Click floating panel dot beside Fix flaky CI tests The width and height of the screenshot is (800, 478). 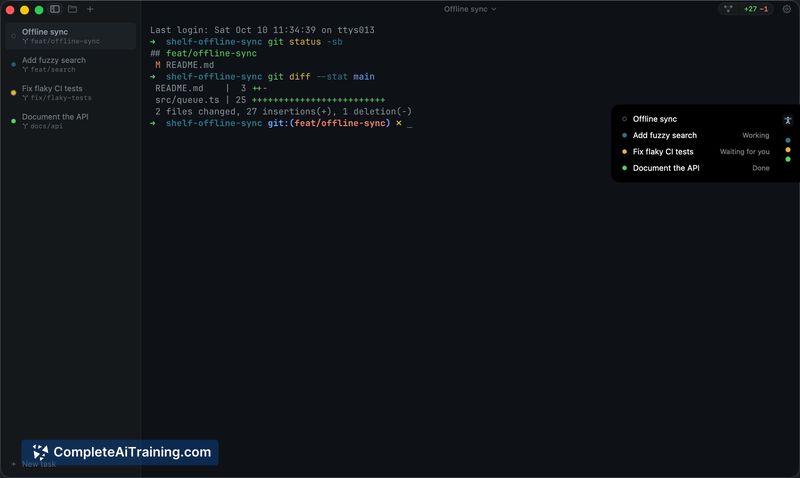point(624,152)
